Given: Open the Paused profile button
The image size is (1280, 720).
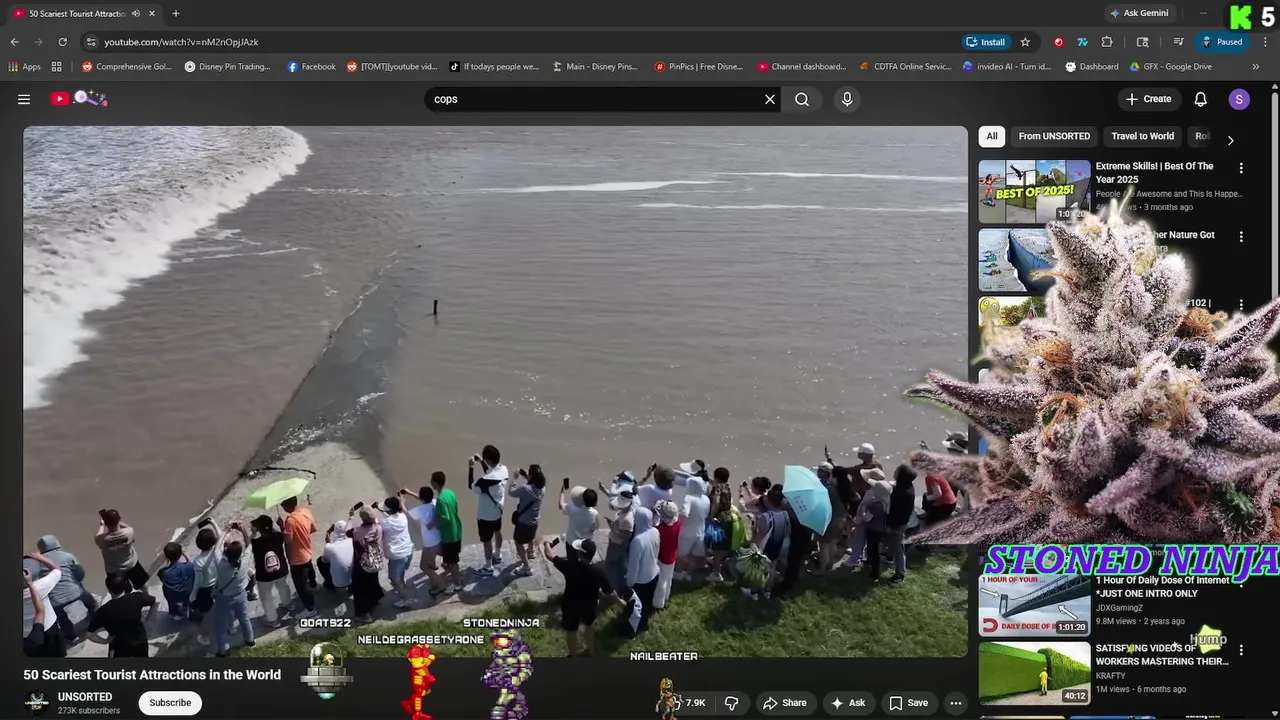Looking at the screenshot, I should 1222,42.
